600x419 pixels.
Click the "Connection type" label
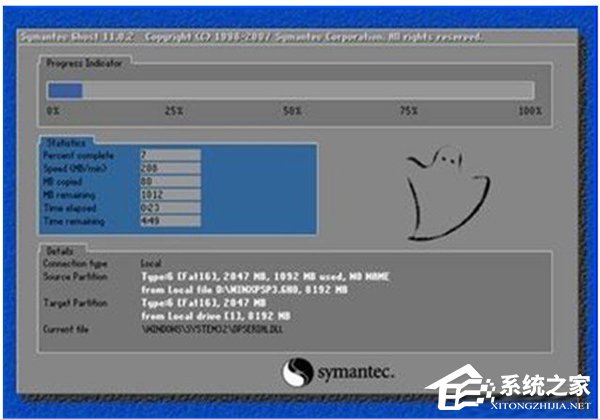75,264
